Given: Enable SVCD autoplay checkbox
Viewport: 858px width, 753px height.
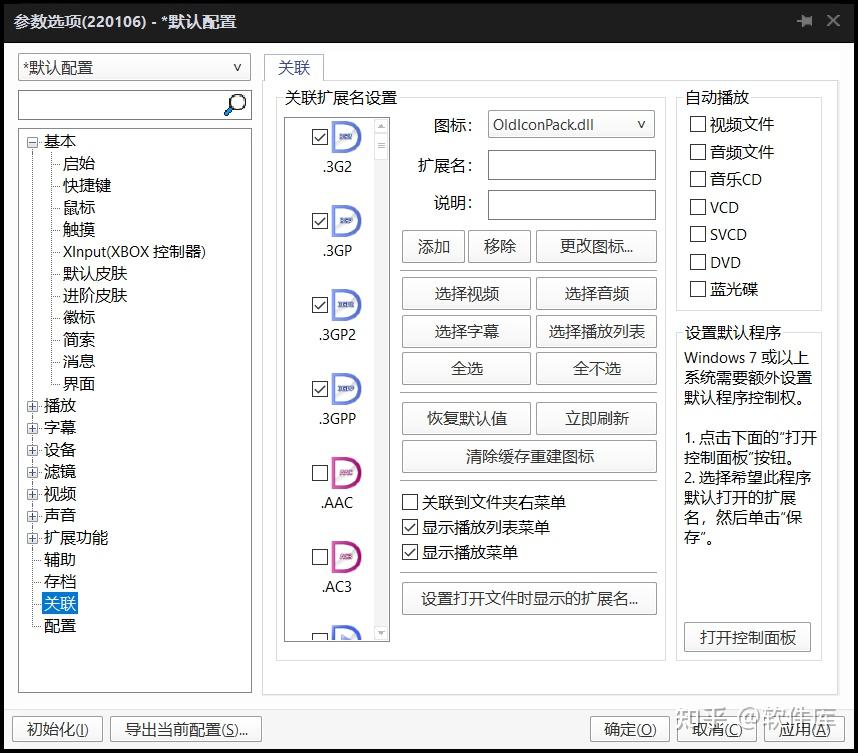Looking at the screenshot, I should pos(698,234).
